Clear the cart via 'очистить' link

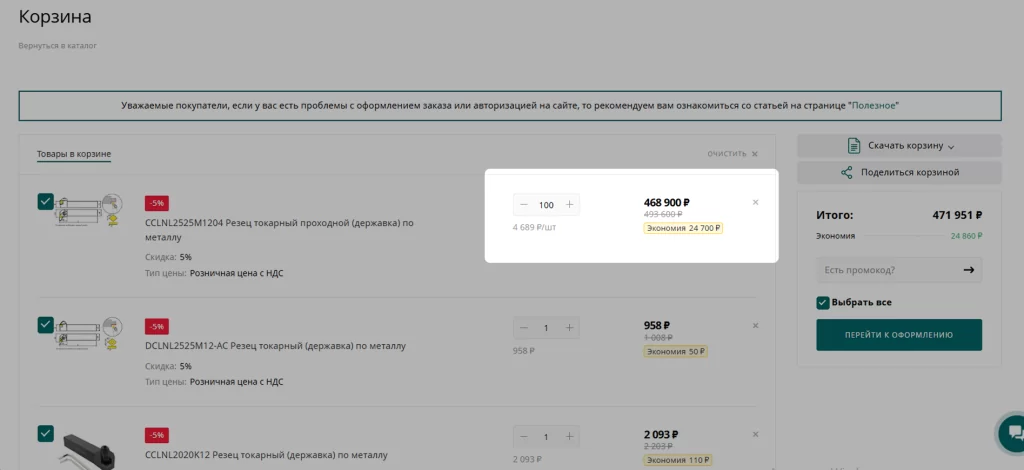coord(733,154)
